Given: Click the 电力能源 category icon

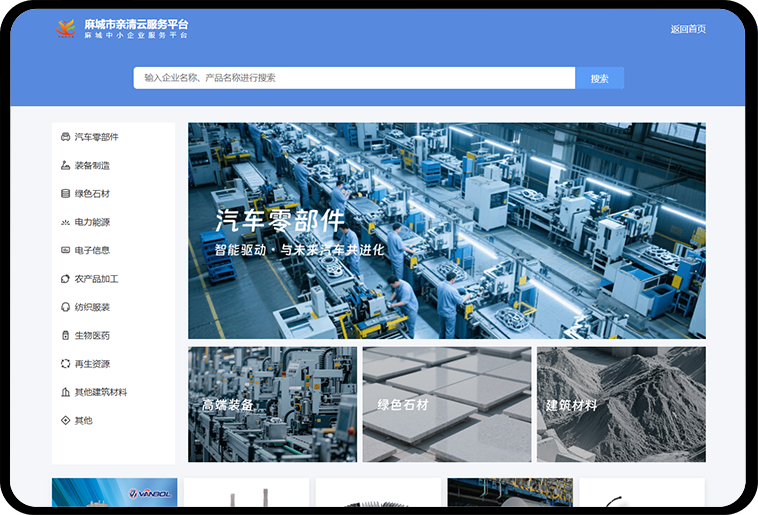Looking at the screenshot, I should [65, 222].
